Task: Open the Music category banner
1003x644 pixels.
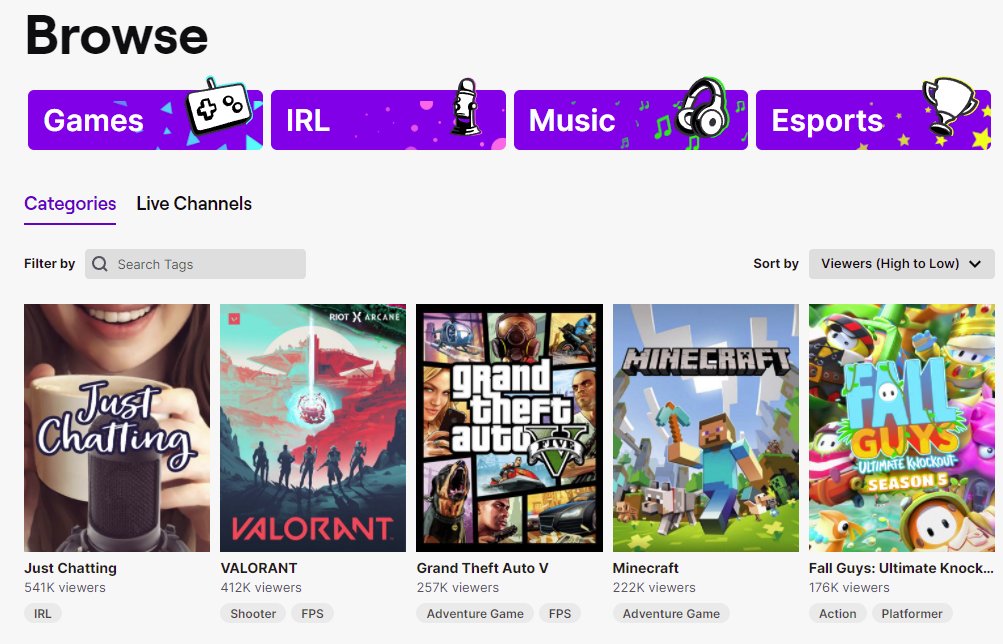Action: click(x=631, y=120)
